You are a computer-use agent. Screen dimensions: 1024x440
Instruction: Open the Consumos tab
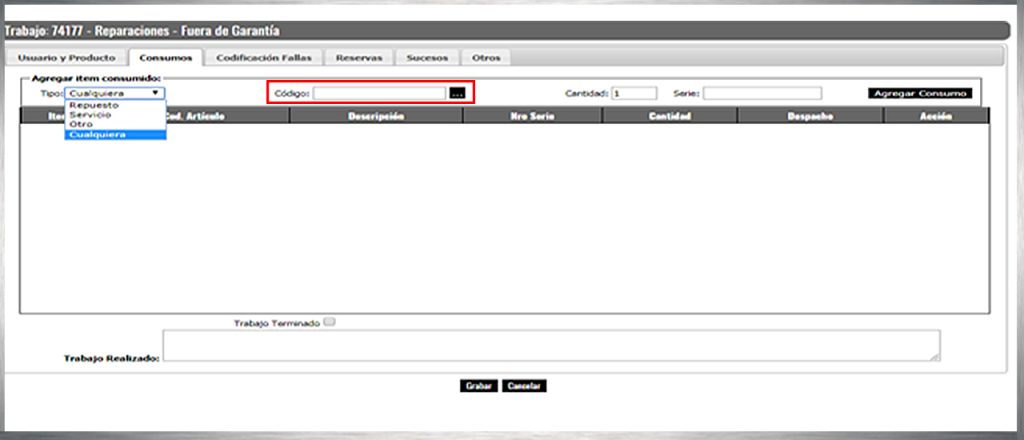166,58
